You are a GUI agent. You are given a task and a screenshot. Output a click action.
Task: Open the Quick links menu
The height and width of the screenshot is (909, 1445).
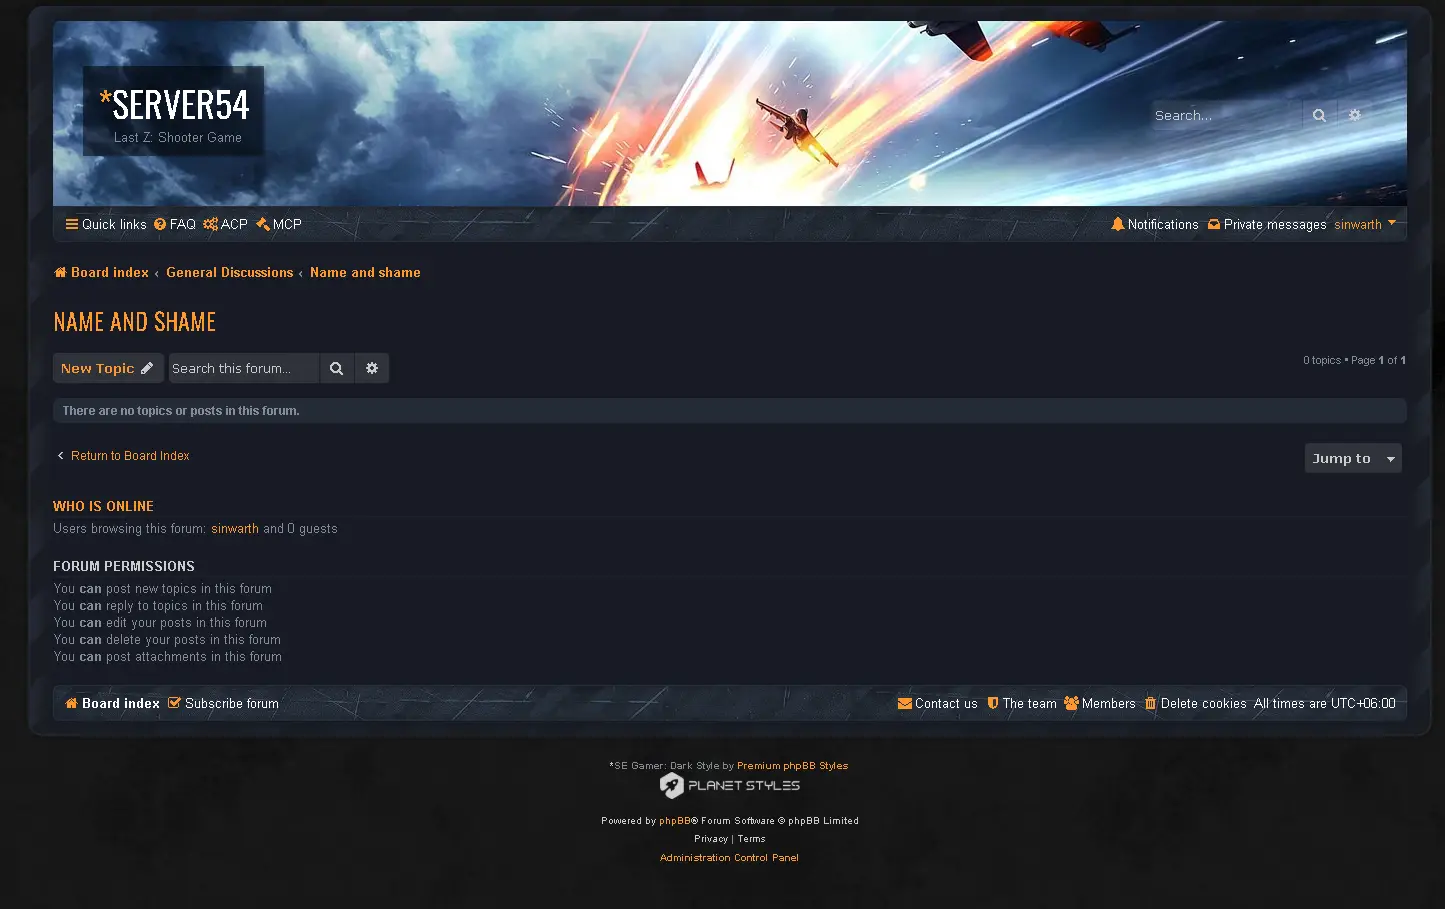click(106, 224)
